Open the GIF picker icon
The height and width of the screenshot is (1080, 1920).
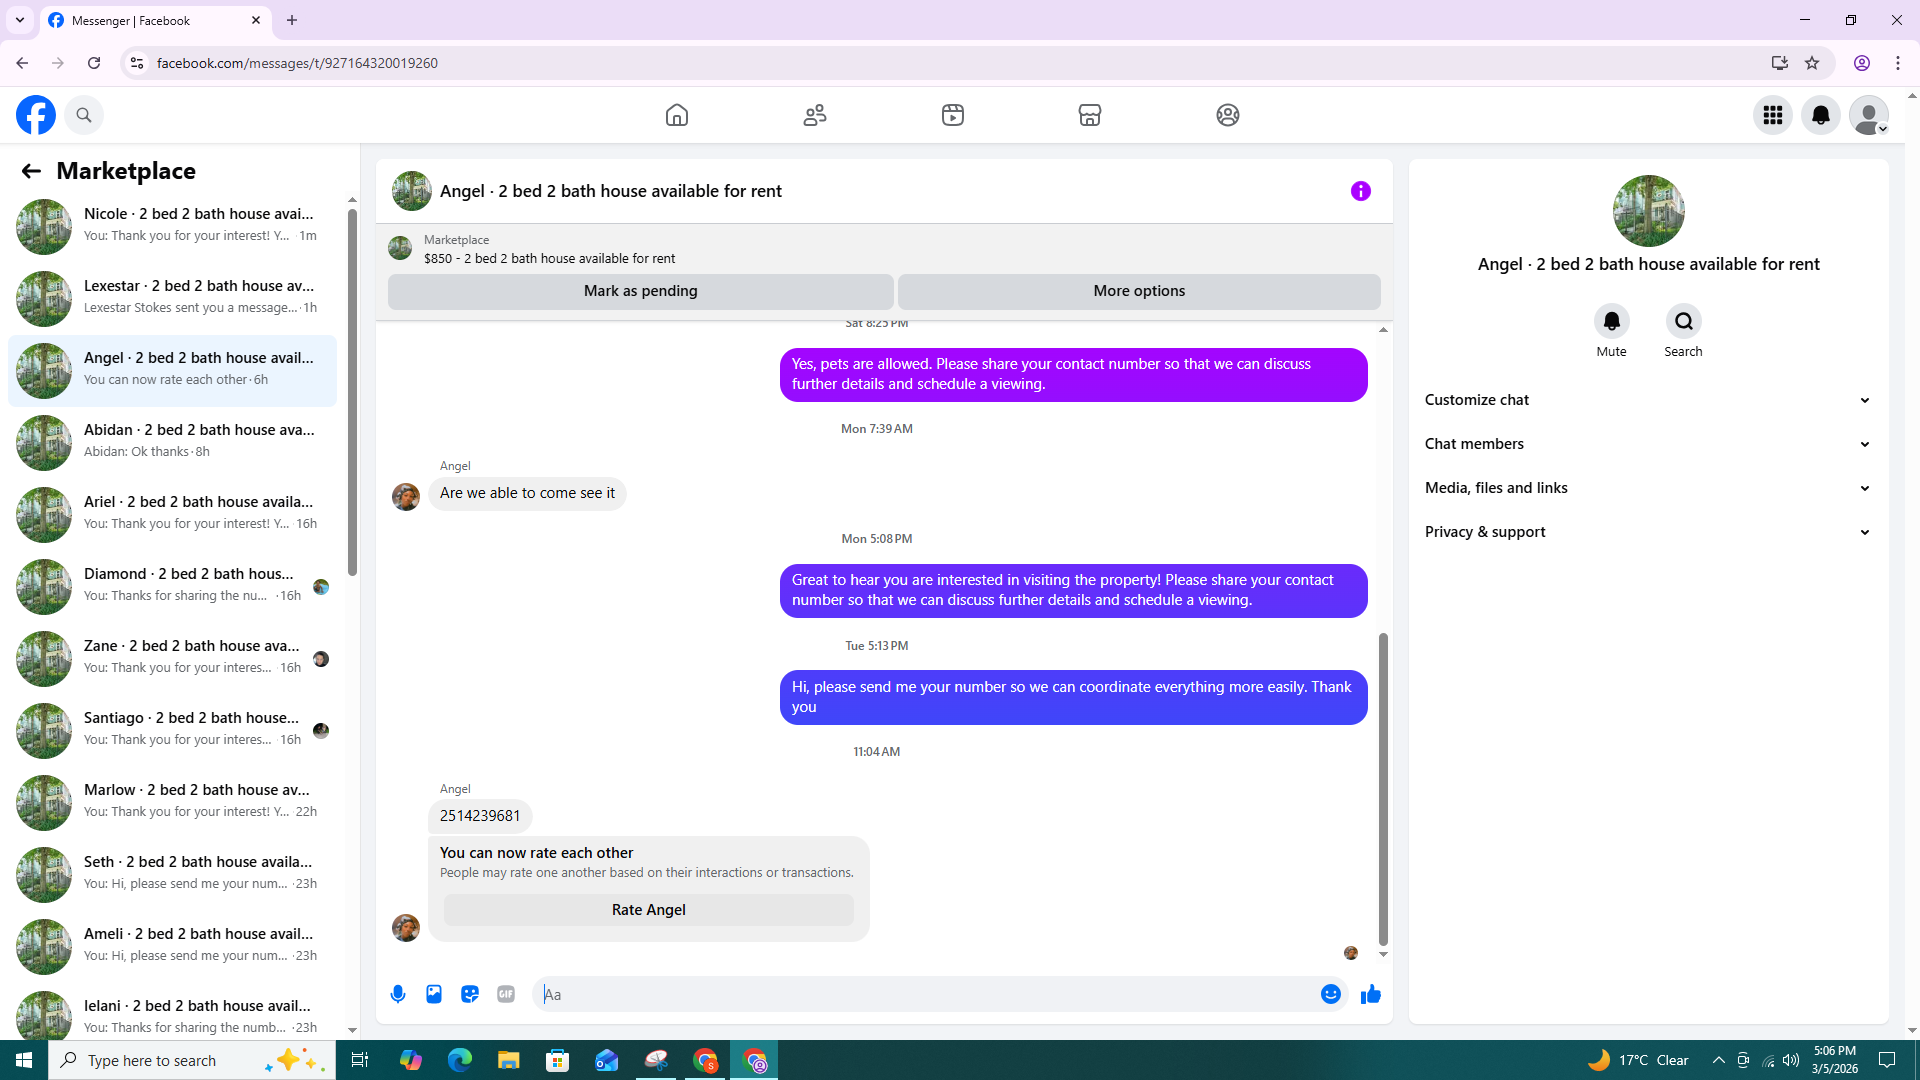506,994
